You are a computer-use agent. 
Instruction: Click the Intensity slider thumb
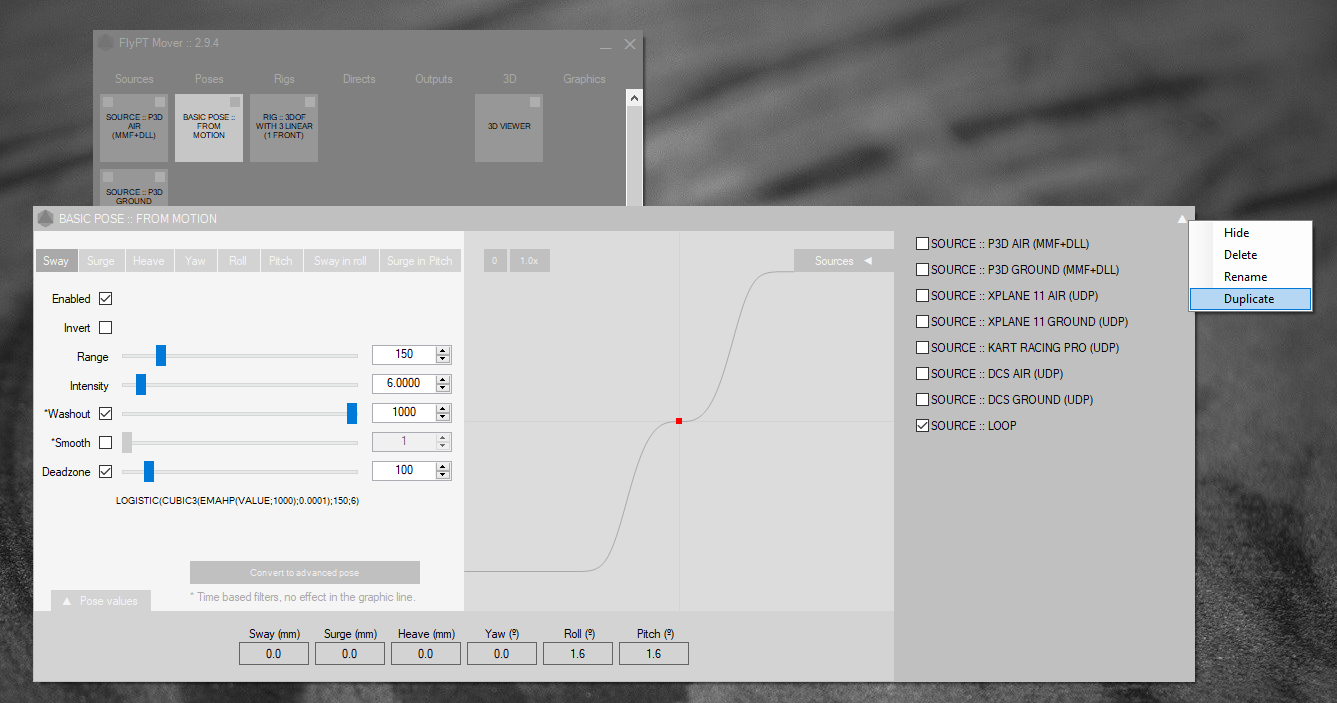coord(141,384)
